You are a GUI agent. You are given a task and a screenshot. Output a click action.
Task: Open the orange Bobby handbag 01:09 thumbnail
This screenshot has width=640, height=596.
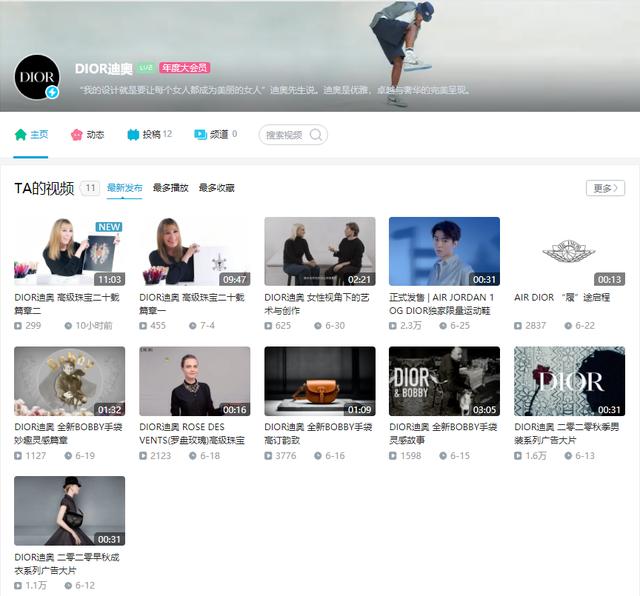[320, 381]
